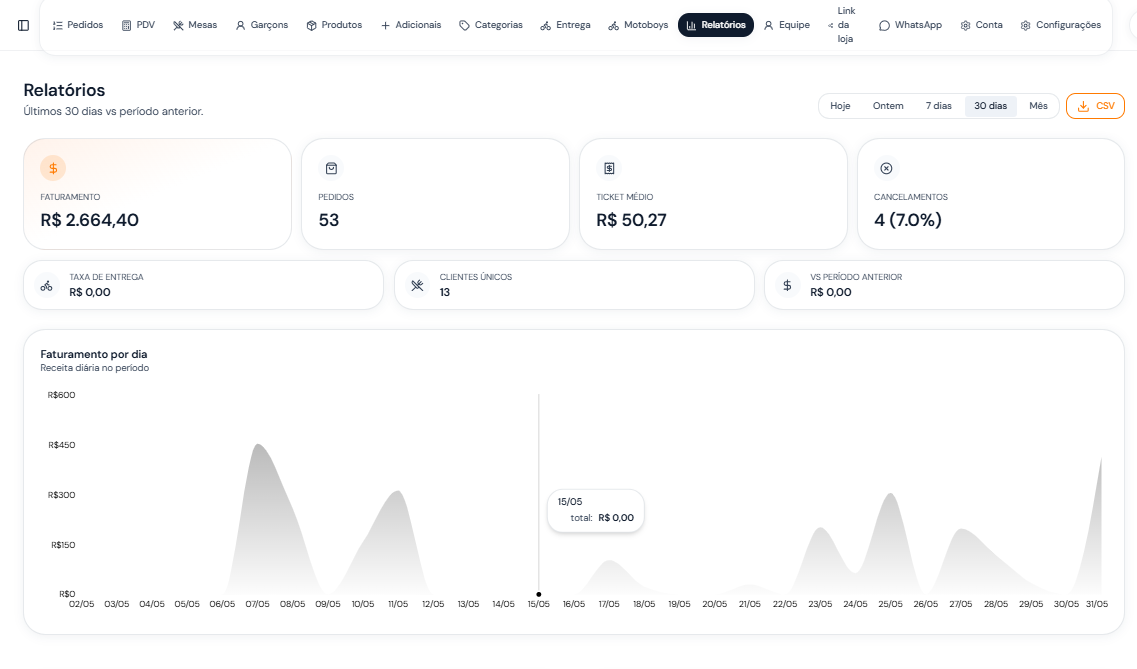Select the Ontem period filter

point(888,106)
